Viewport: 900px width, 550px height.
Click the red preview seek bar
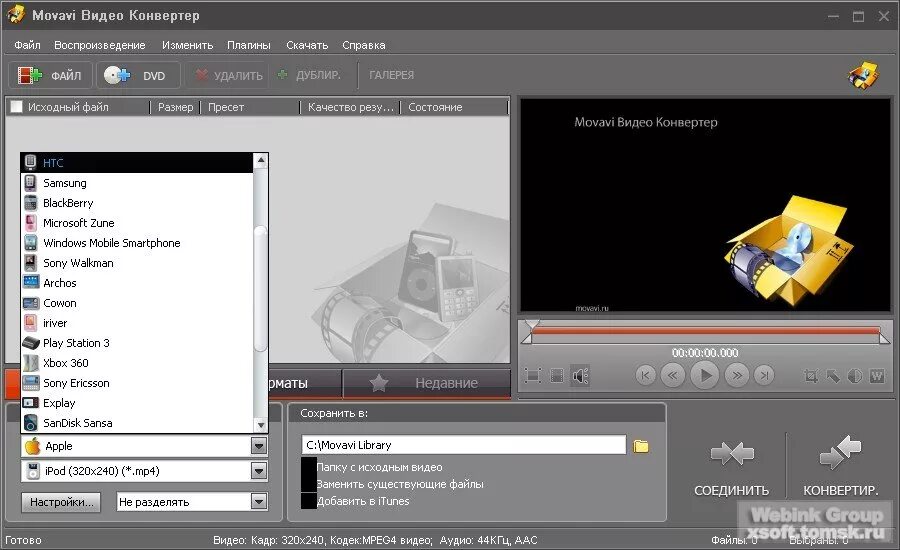[705, 330]
